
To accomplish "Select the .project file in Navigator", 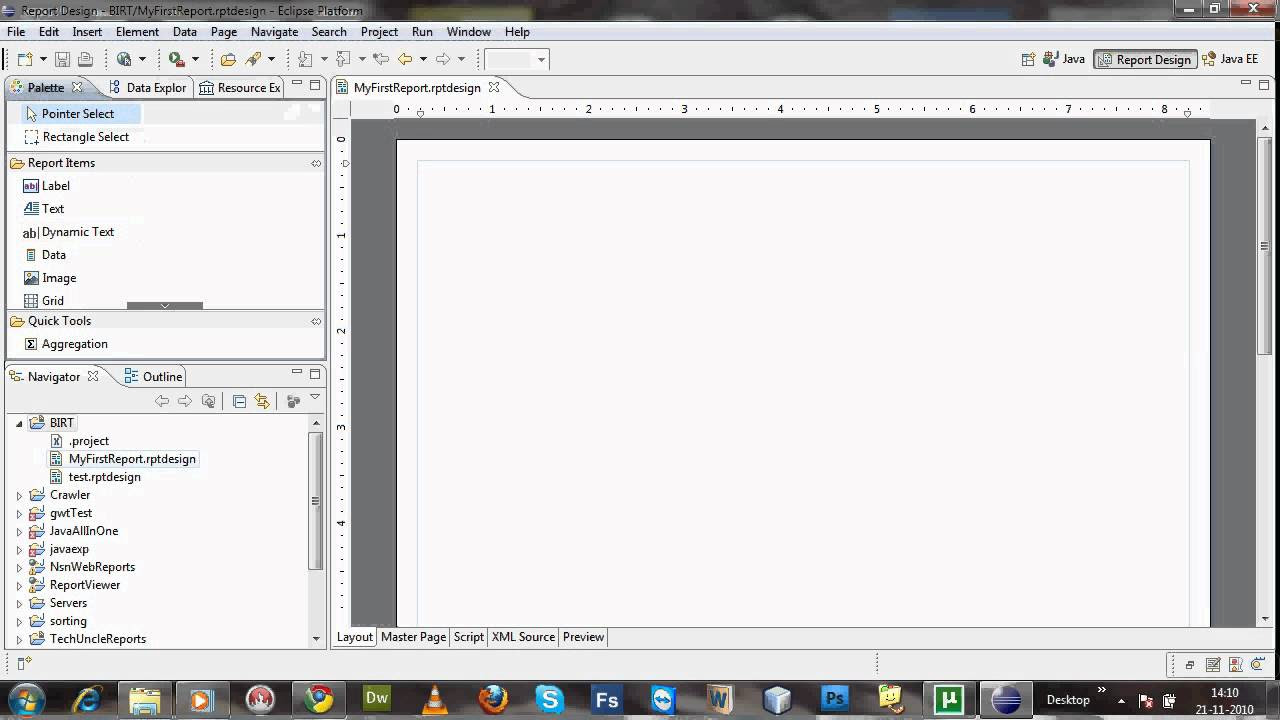I will [x=88, y=441].
